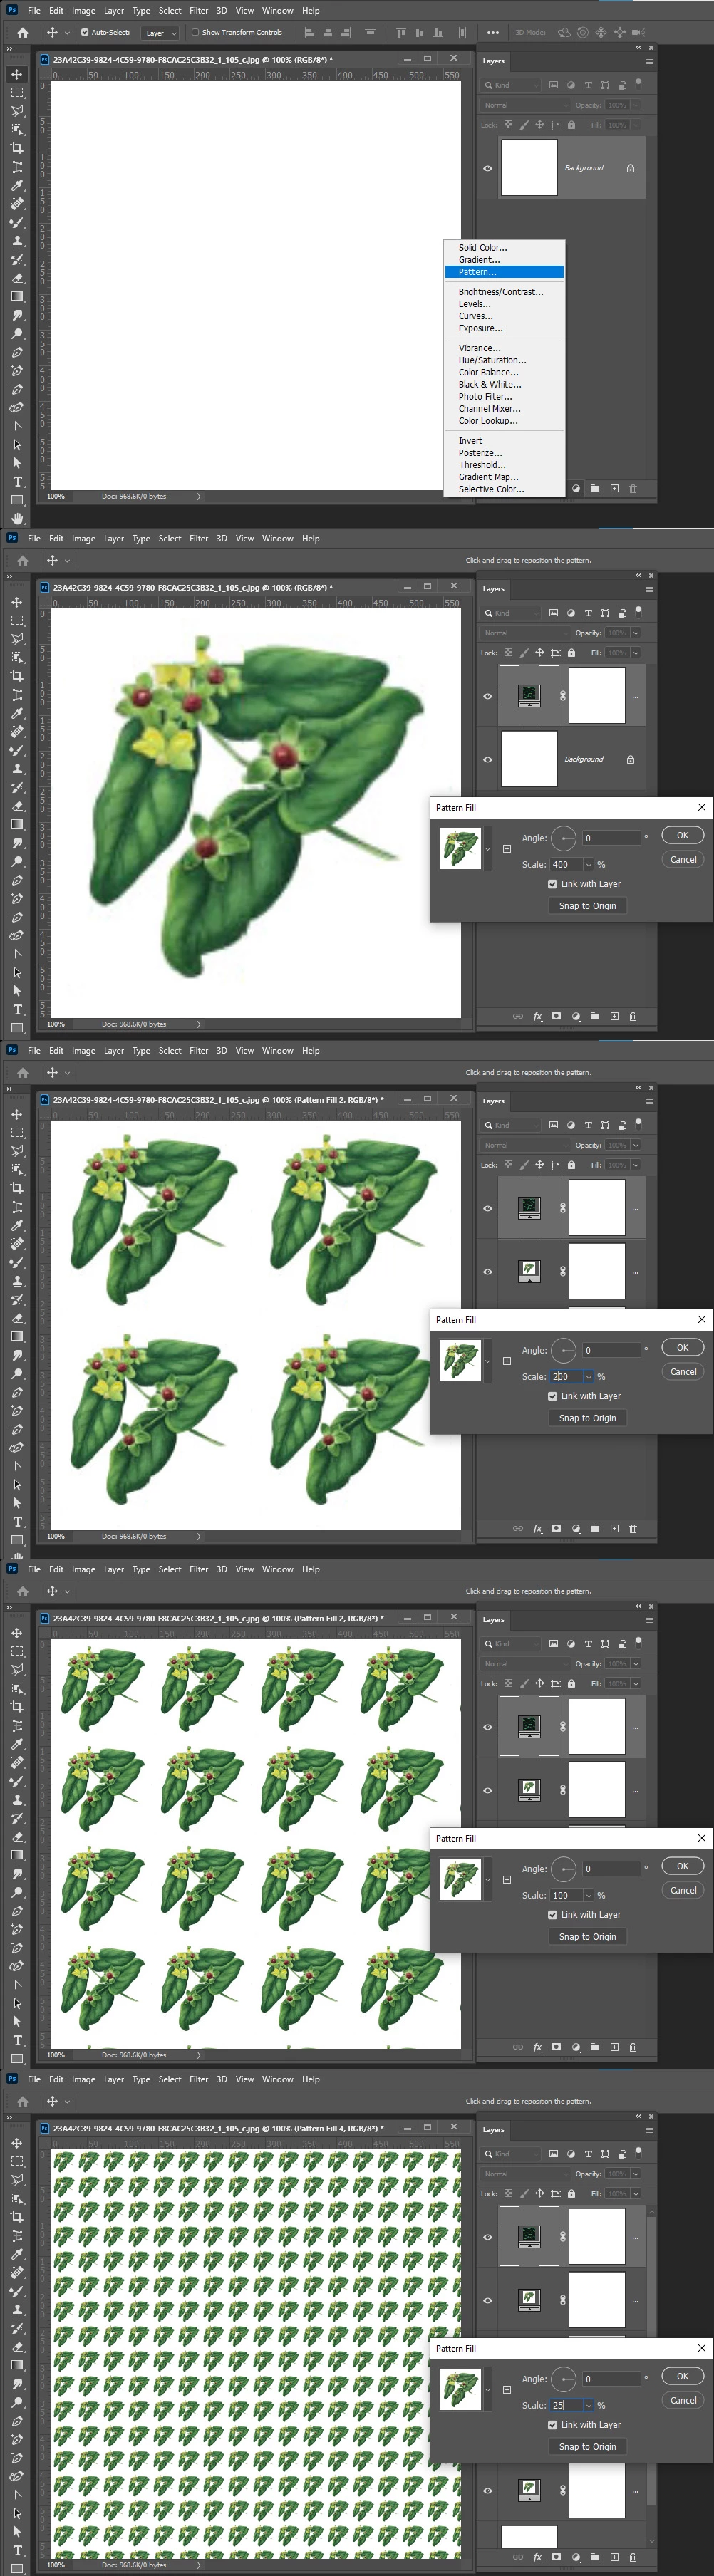Click OK in the Pattern Fill dialog with Scale 200
The height and width of the screenshot is (2576, 714).
[x=683, y=1347]
